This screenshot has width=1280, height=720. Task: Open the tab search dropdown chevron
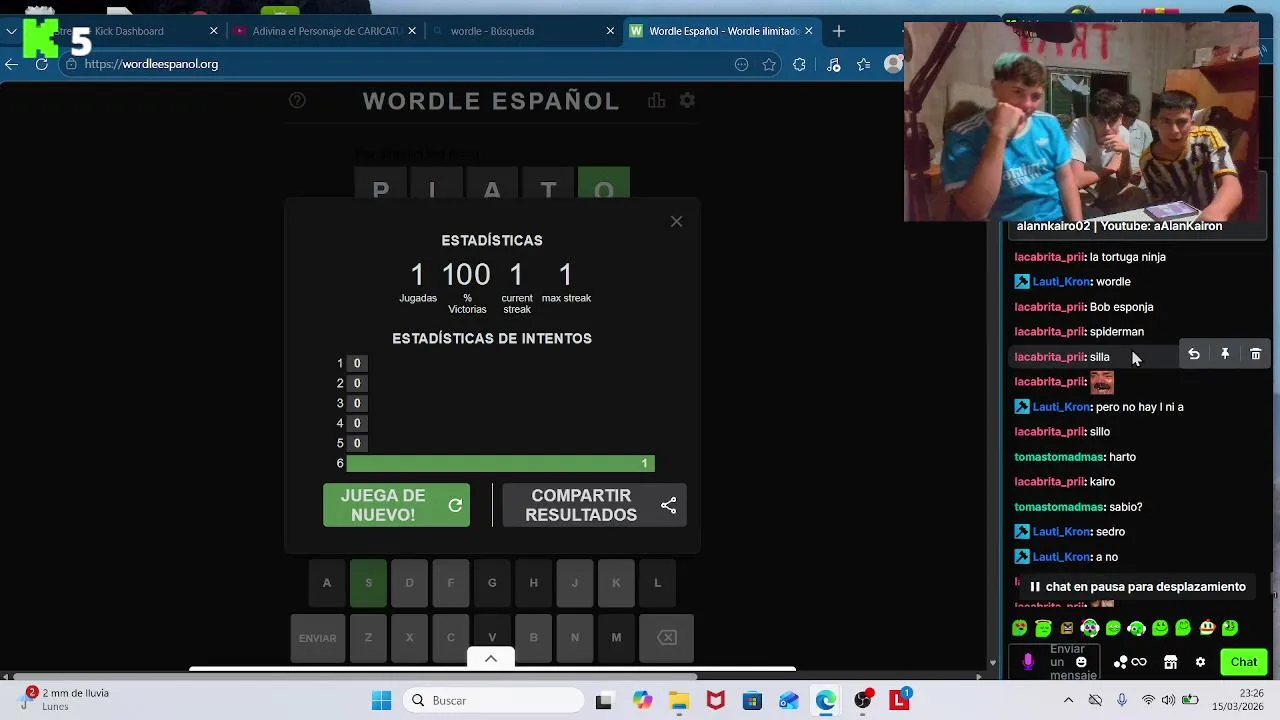[11, 31]
